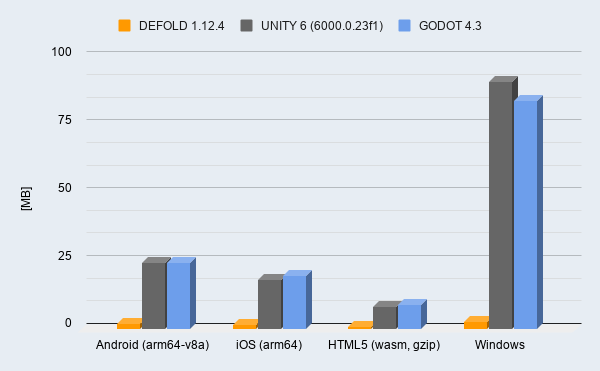
Task: Select the blue Godot bar for Windows
Action: click(x=526, y=212)
